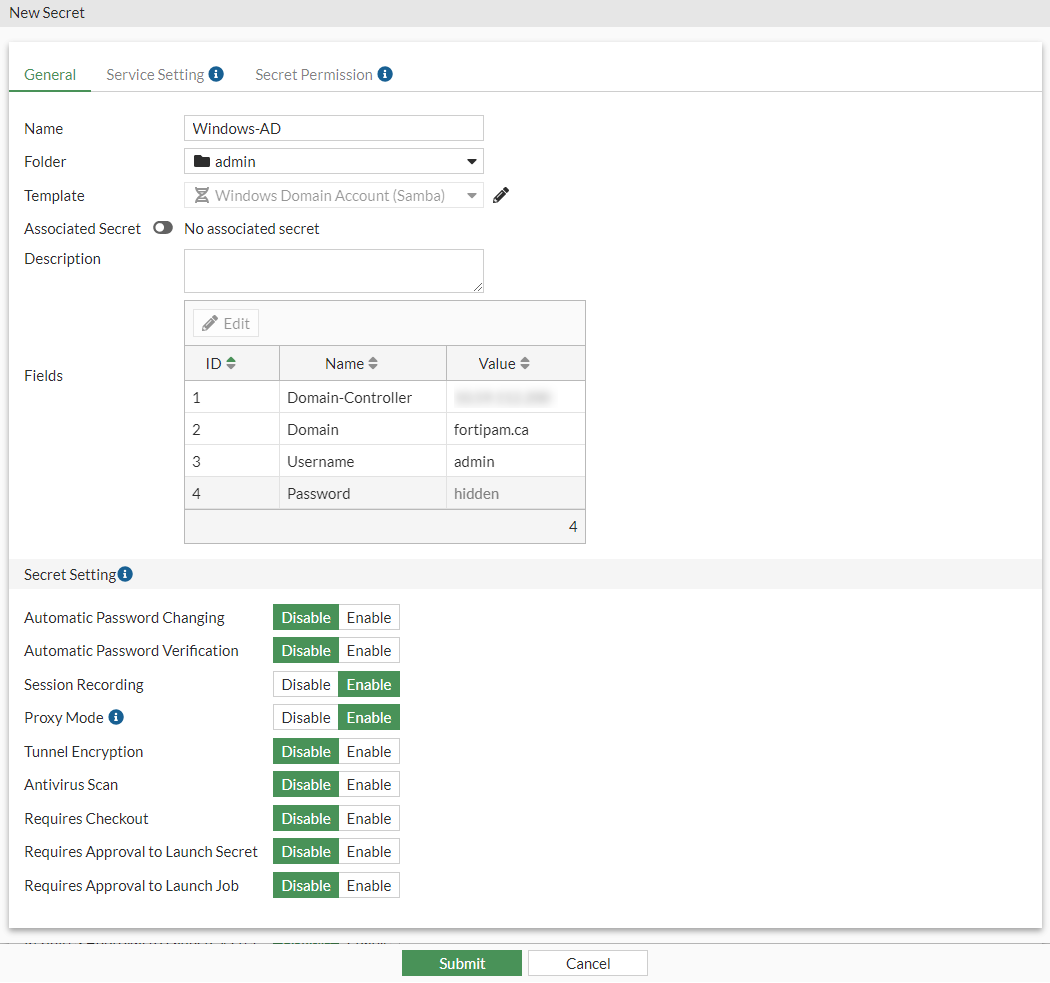Screen dimensions: 1050x983
Task: Switch to the Secret Permission tab
Action: point(315,74)
